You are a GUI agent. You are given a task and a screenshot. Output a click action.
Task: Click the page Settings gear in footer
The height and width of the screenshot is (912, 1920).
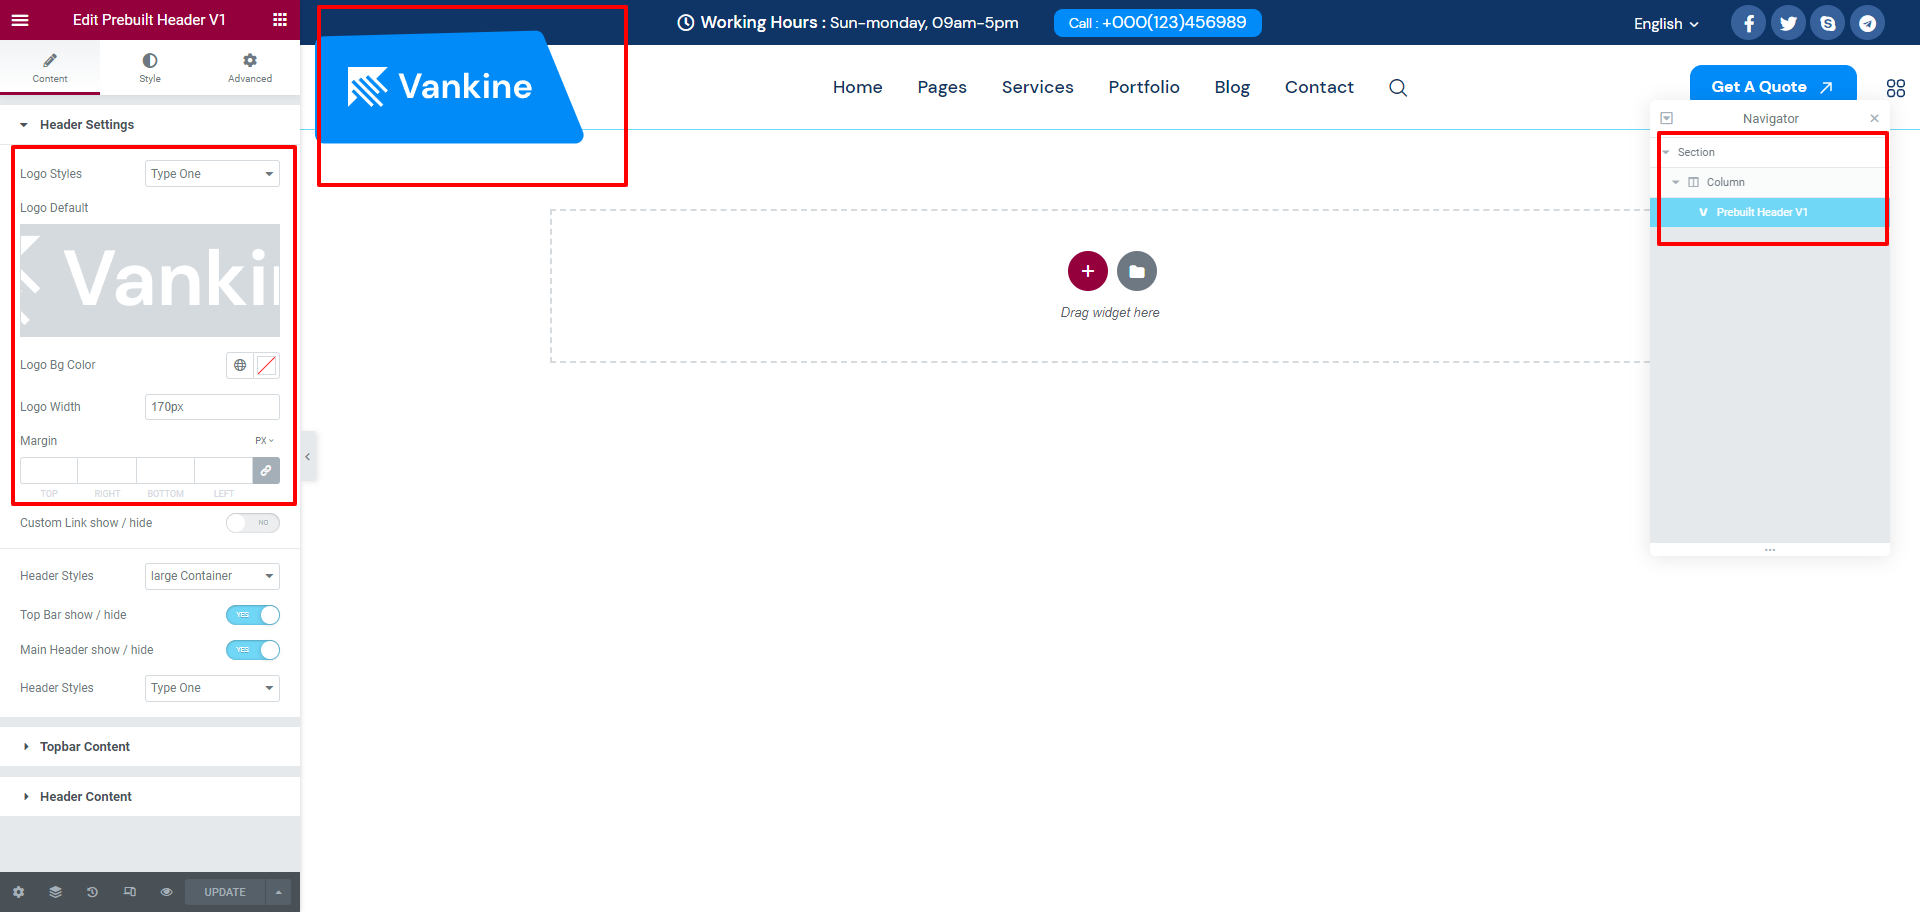(x=18, y=892)
